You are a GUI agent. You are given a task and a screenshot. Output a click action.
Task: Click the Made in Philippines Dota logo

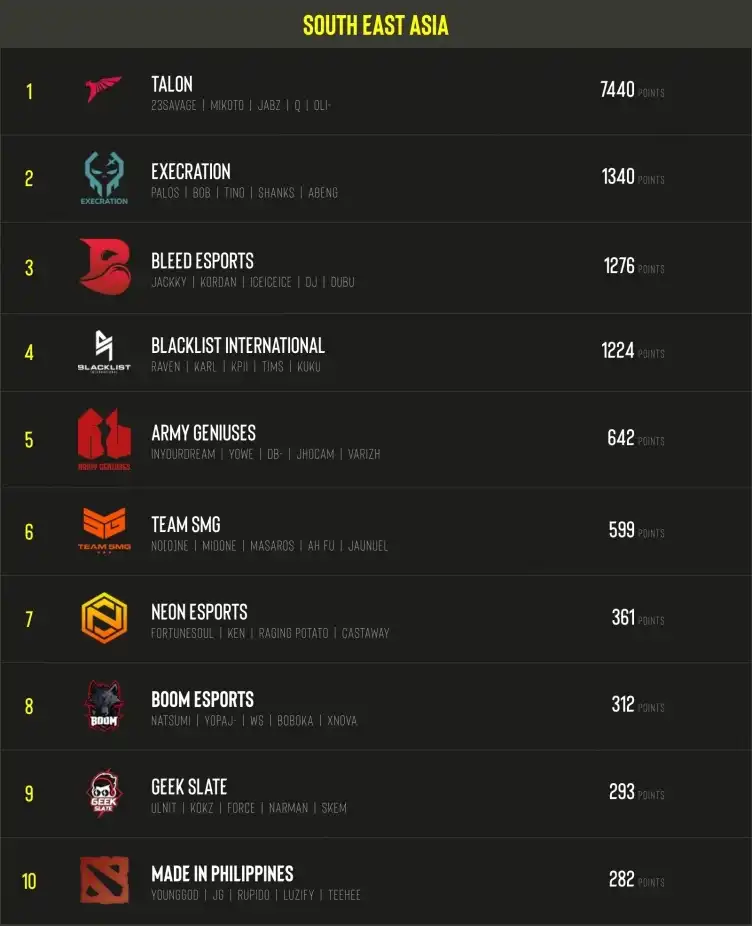(x=104, y=880)
